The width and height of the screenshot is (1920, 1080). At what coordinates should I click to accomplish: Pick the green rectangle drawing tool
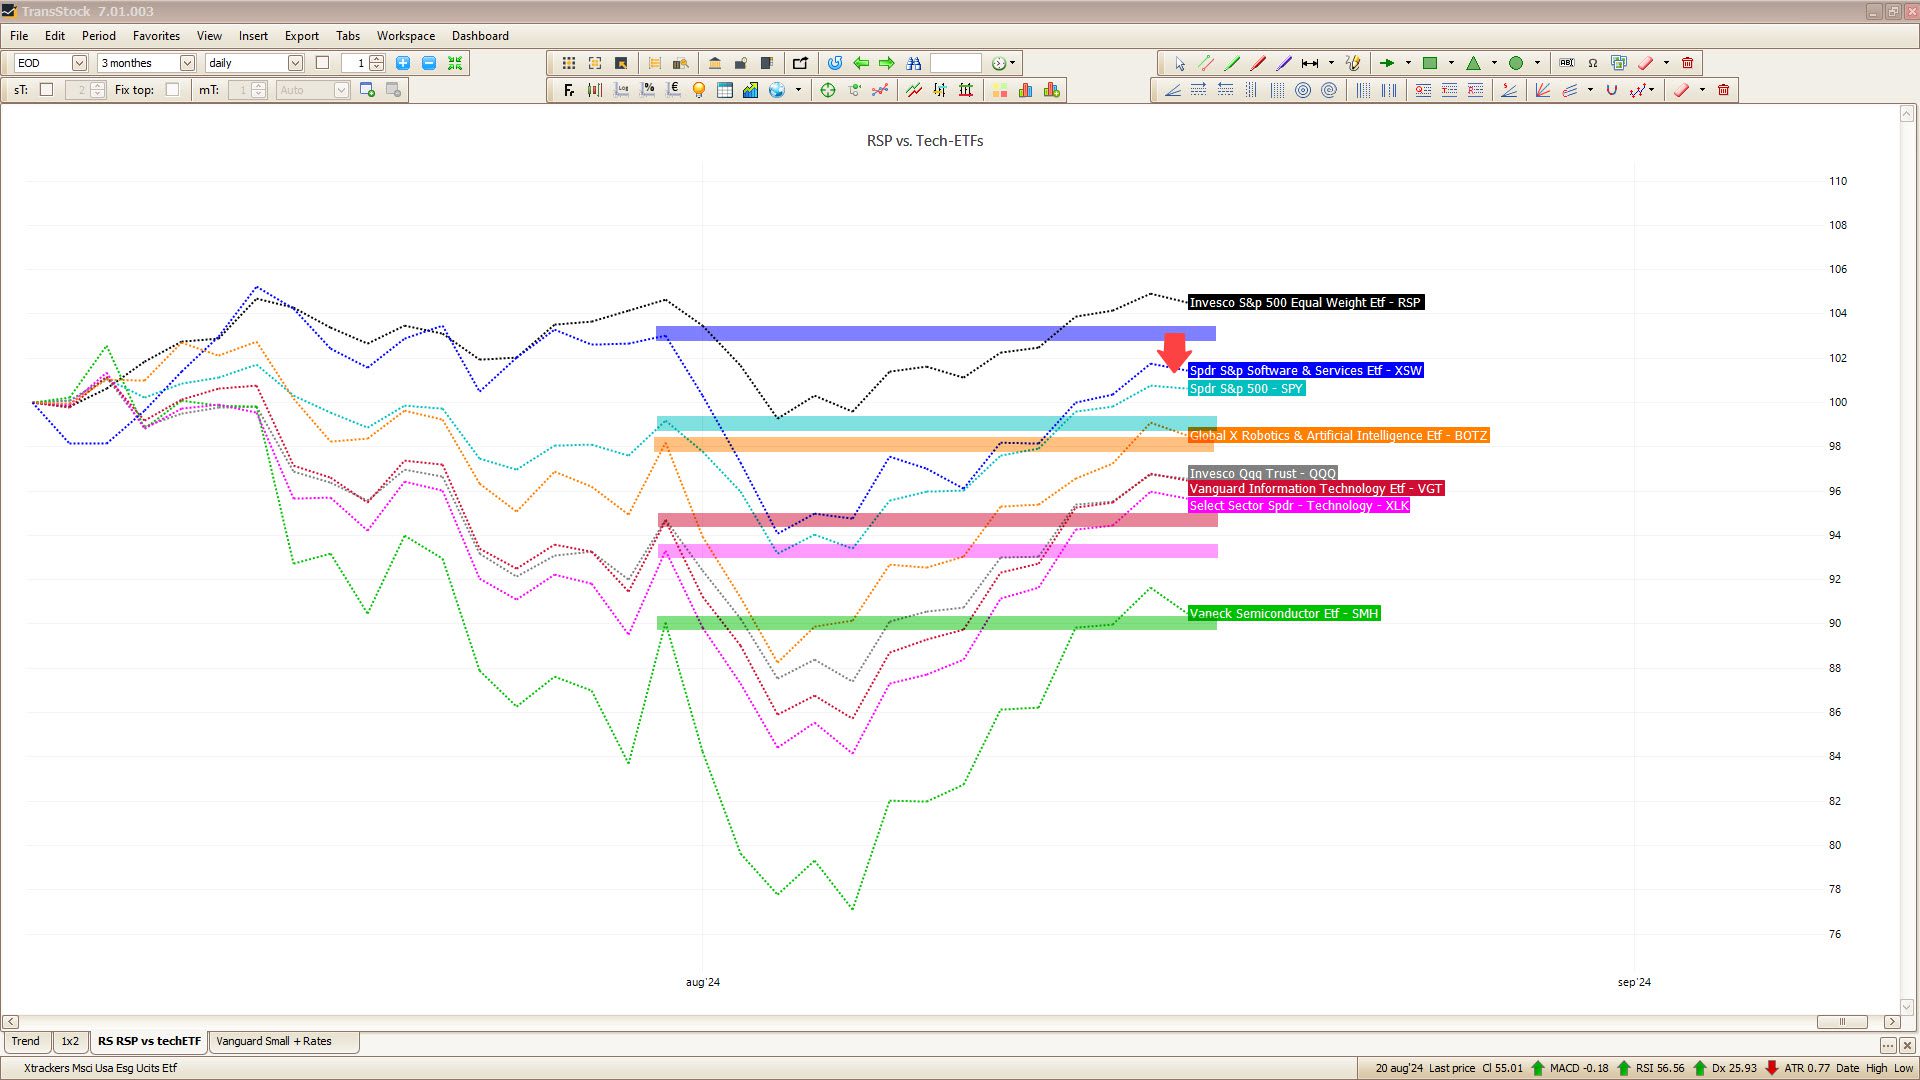pyautogui.click(x=1430, y=63)
